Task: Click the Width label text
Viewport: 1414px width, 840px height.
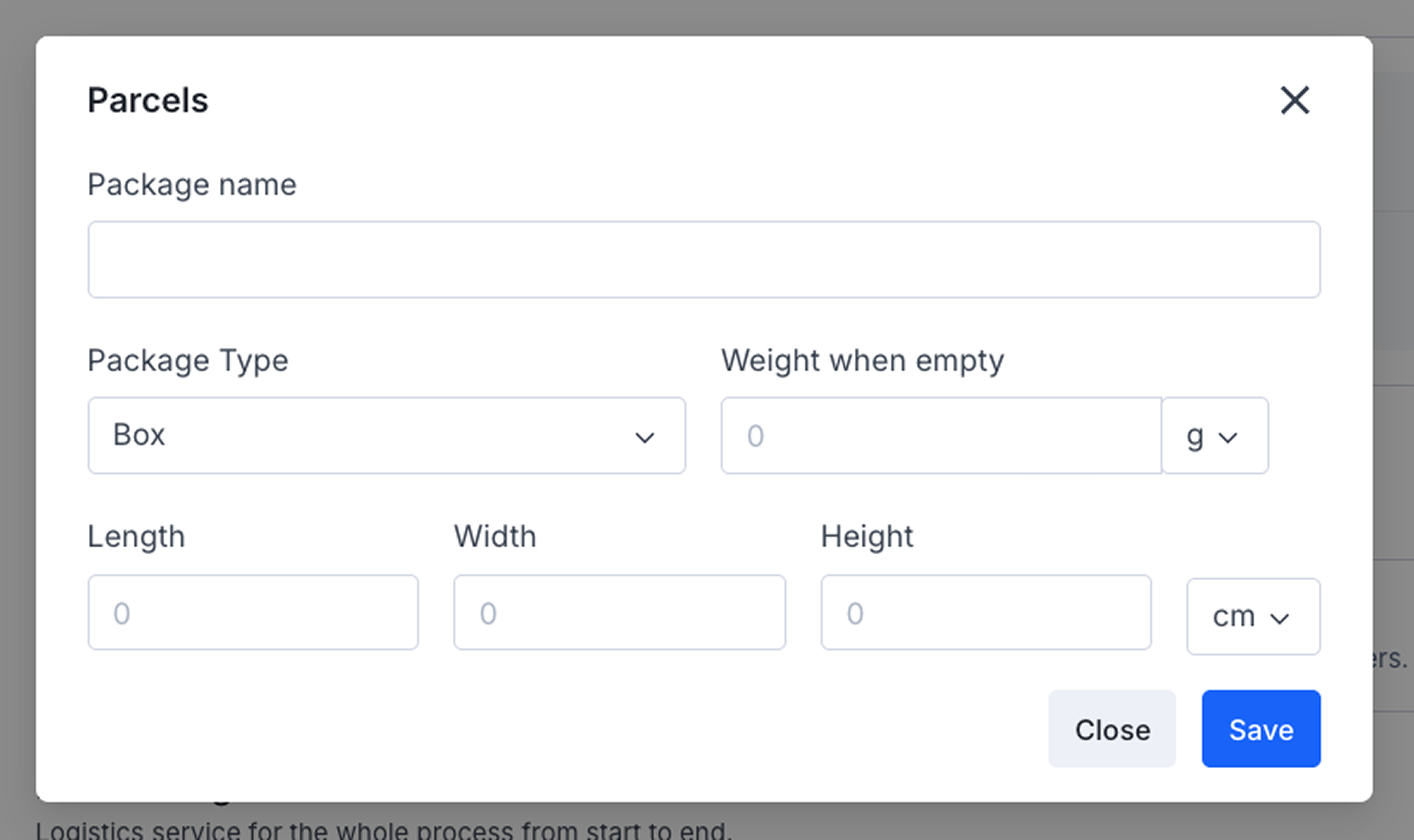Action: (x=495, y=537)
